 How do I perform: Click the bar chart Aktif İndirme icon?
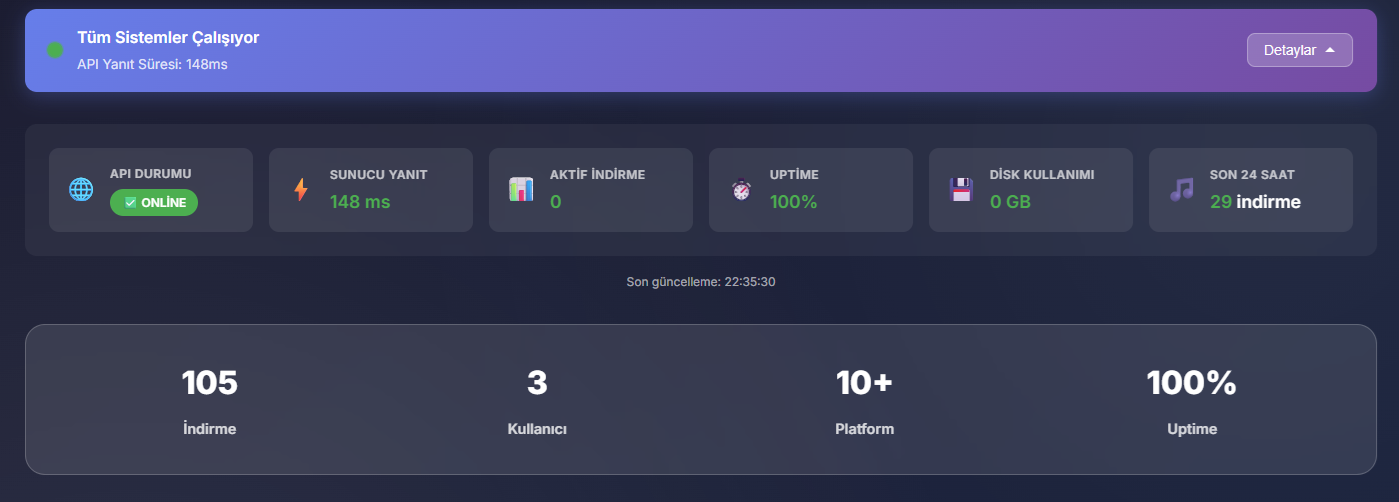521,189
